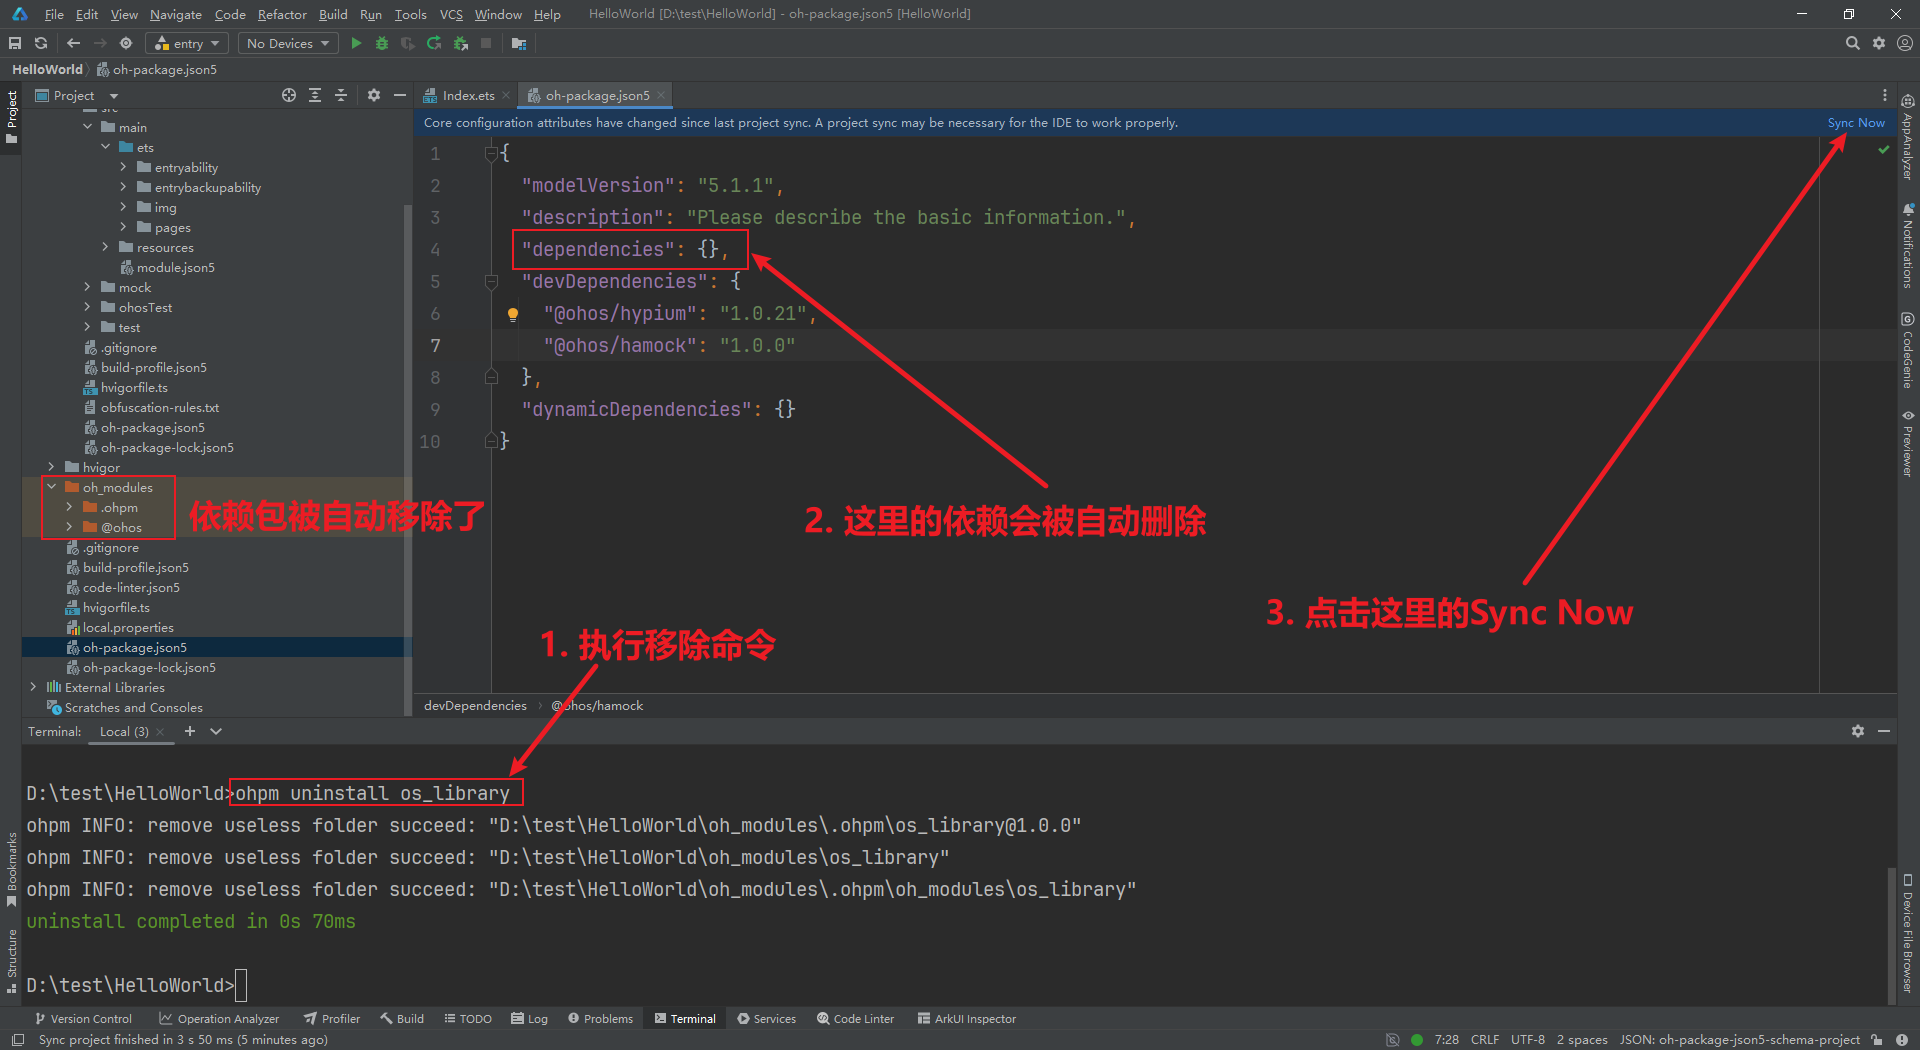Viewport: 1920px width, 1050px height.
Task: Add a new terminal tab with plus
Action: [190, 731]
